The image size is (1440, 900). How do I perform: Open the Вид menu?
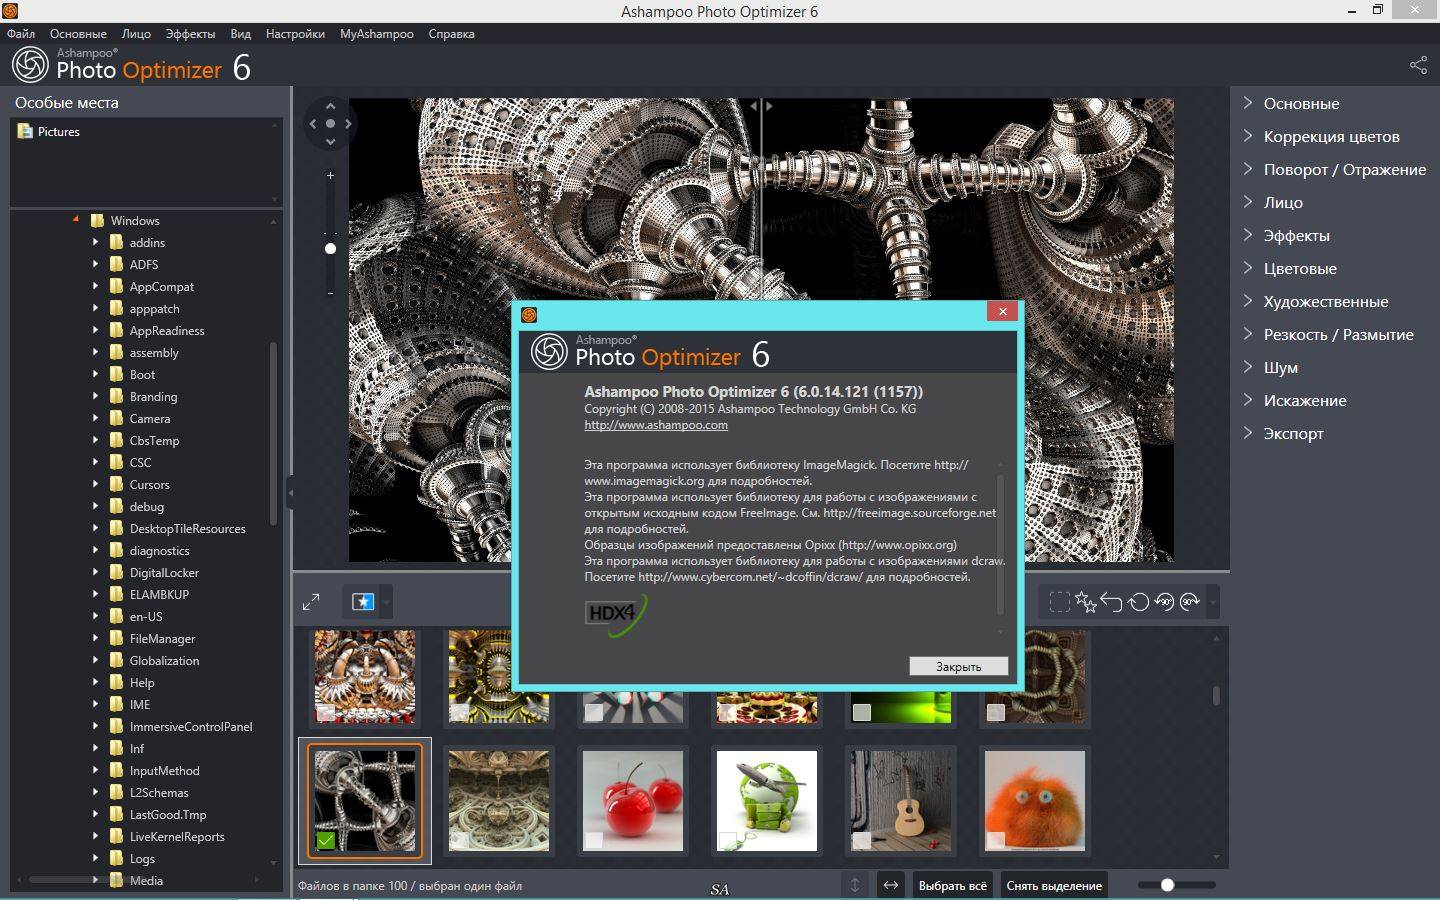point(240,34)
